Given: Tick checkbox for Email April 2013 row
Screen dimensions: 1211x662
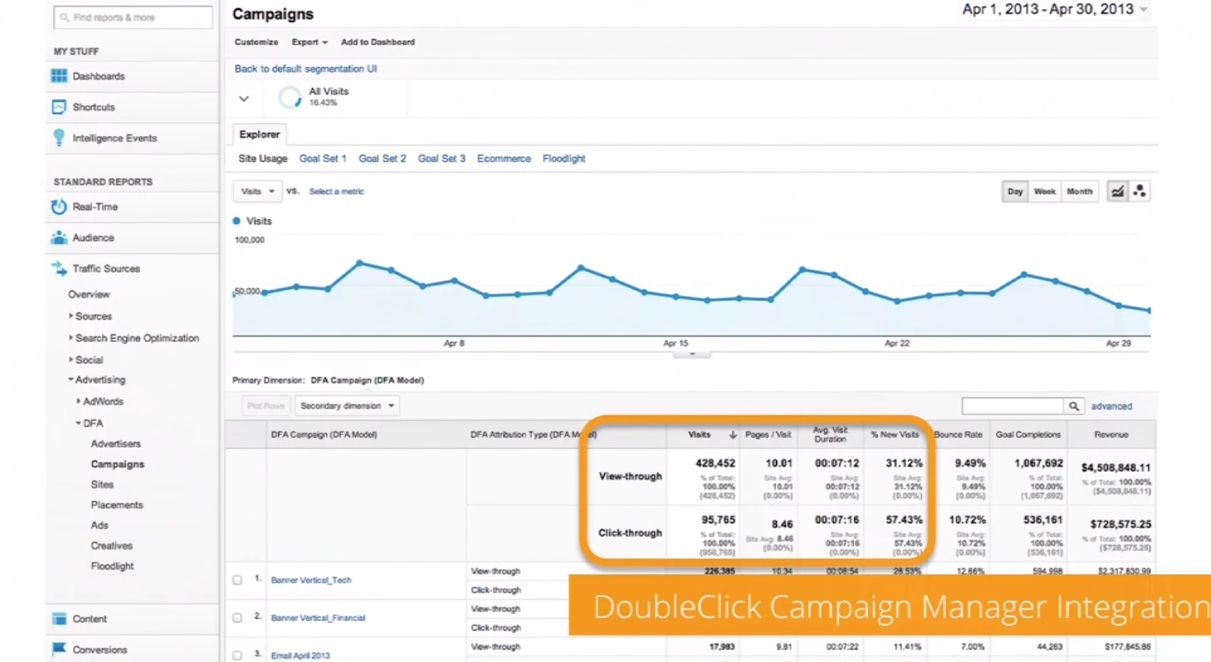Looking at the screenshot, I should click(x=237, y=655).
